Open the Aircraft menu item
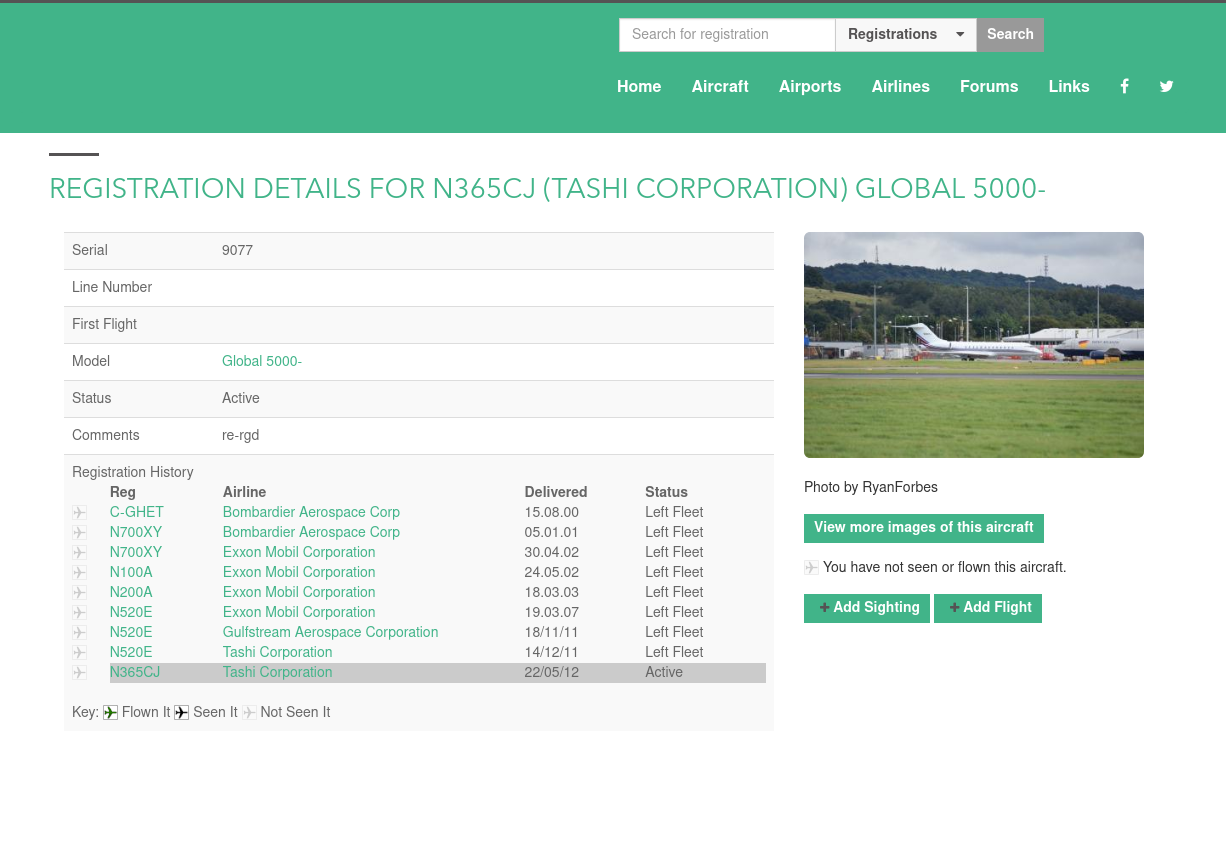The image size is (1226, 851). tap(720, 86)
